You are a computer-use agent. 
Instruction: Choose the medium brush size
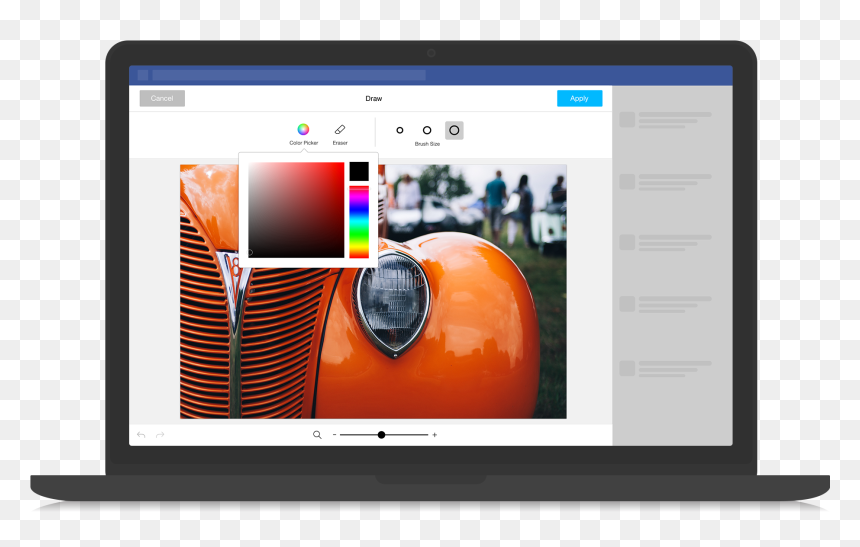pyautogui.click(x=427, y=130)
